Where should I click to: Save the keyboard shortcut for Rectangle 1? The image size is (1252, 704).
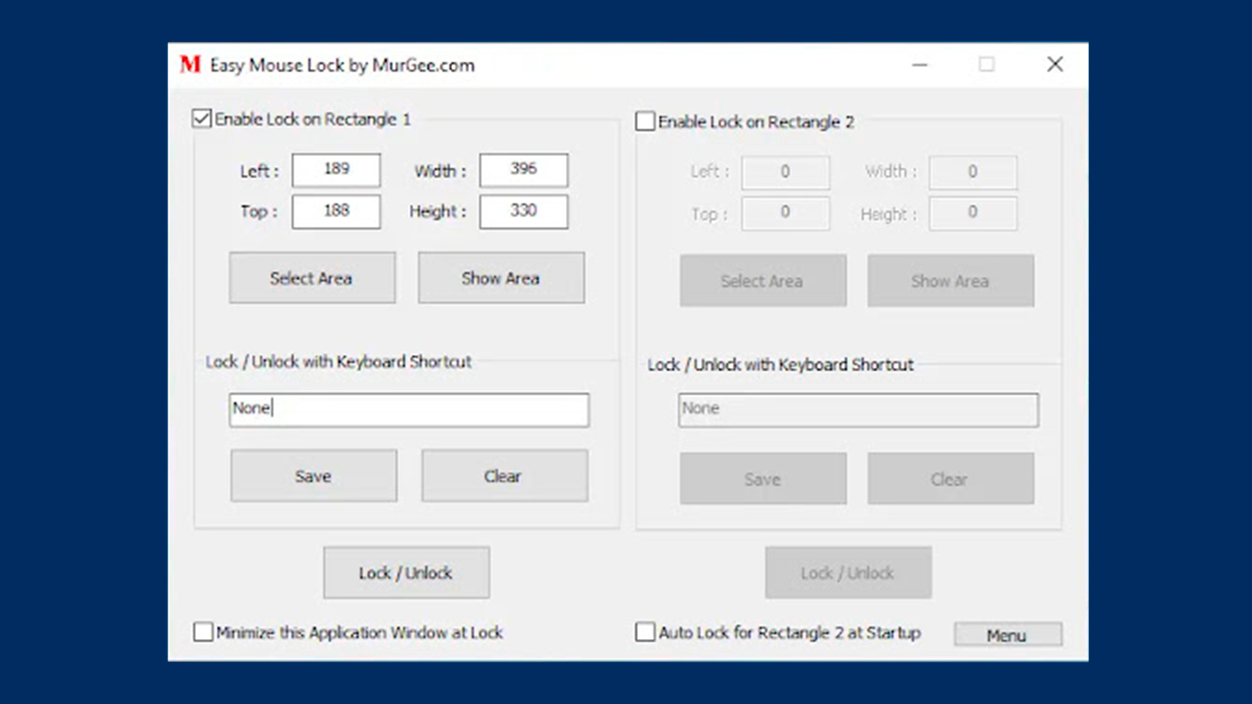313,476
